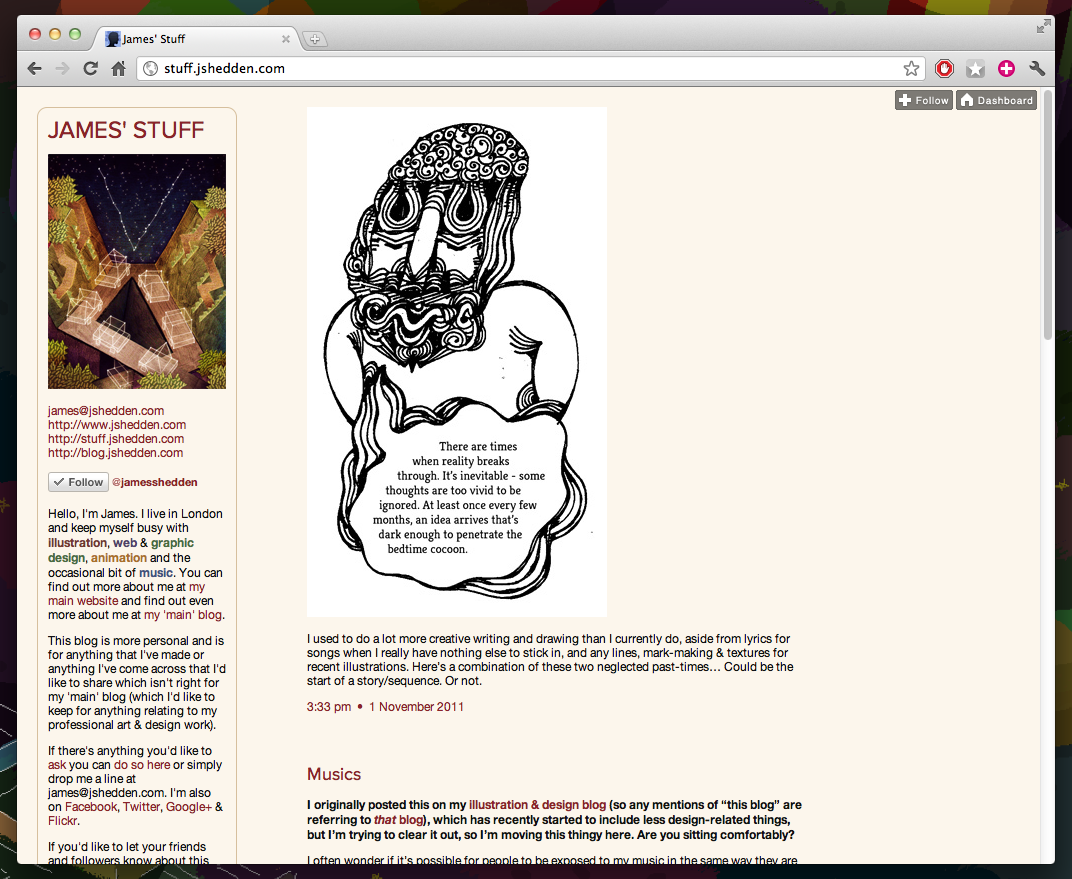The image size is (1072, 879).
Task: Click the 3:33 pm post timestamp link
Action: tap(329, 707)
